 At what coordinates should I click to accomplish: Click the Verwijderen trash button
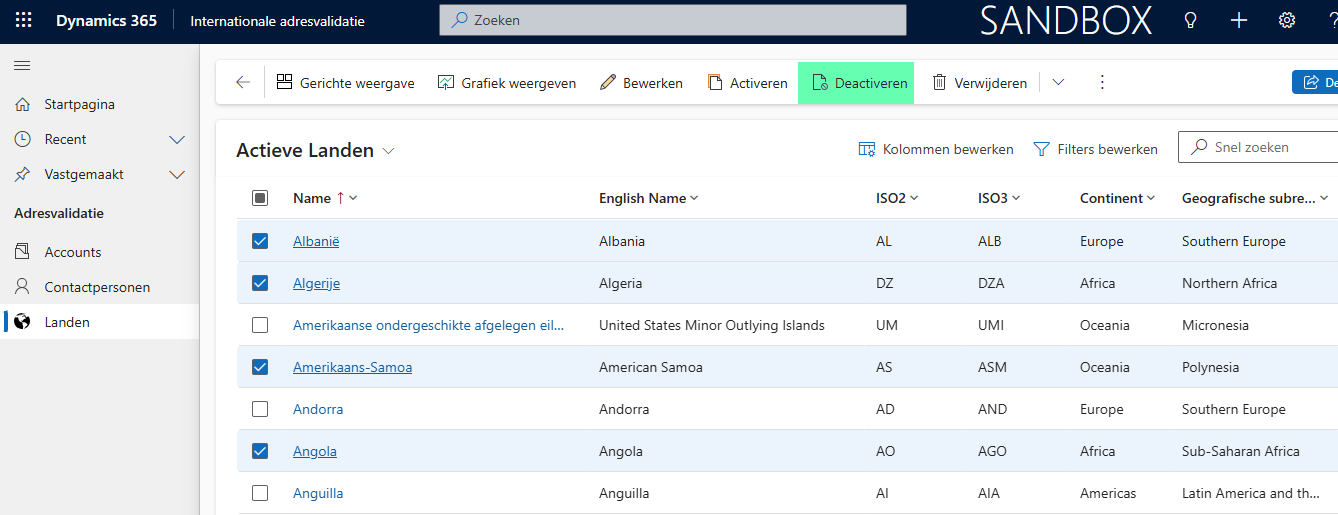click(979, 83)
